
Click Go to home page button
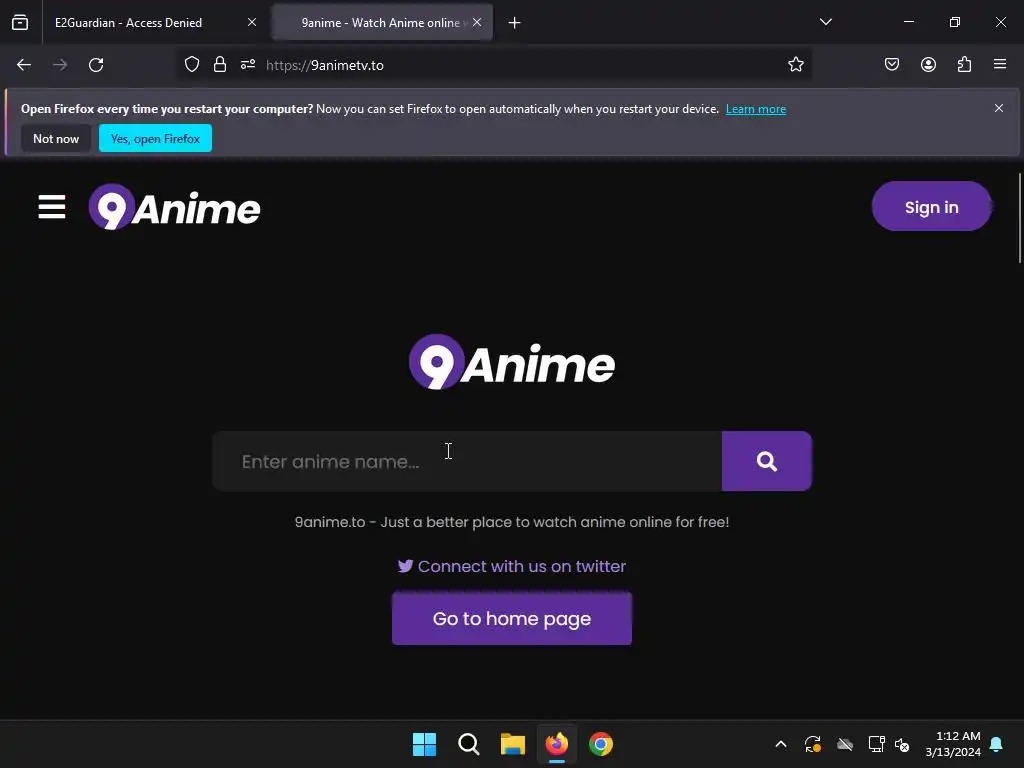pos(511,618)
